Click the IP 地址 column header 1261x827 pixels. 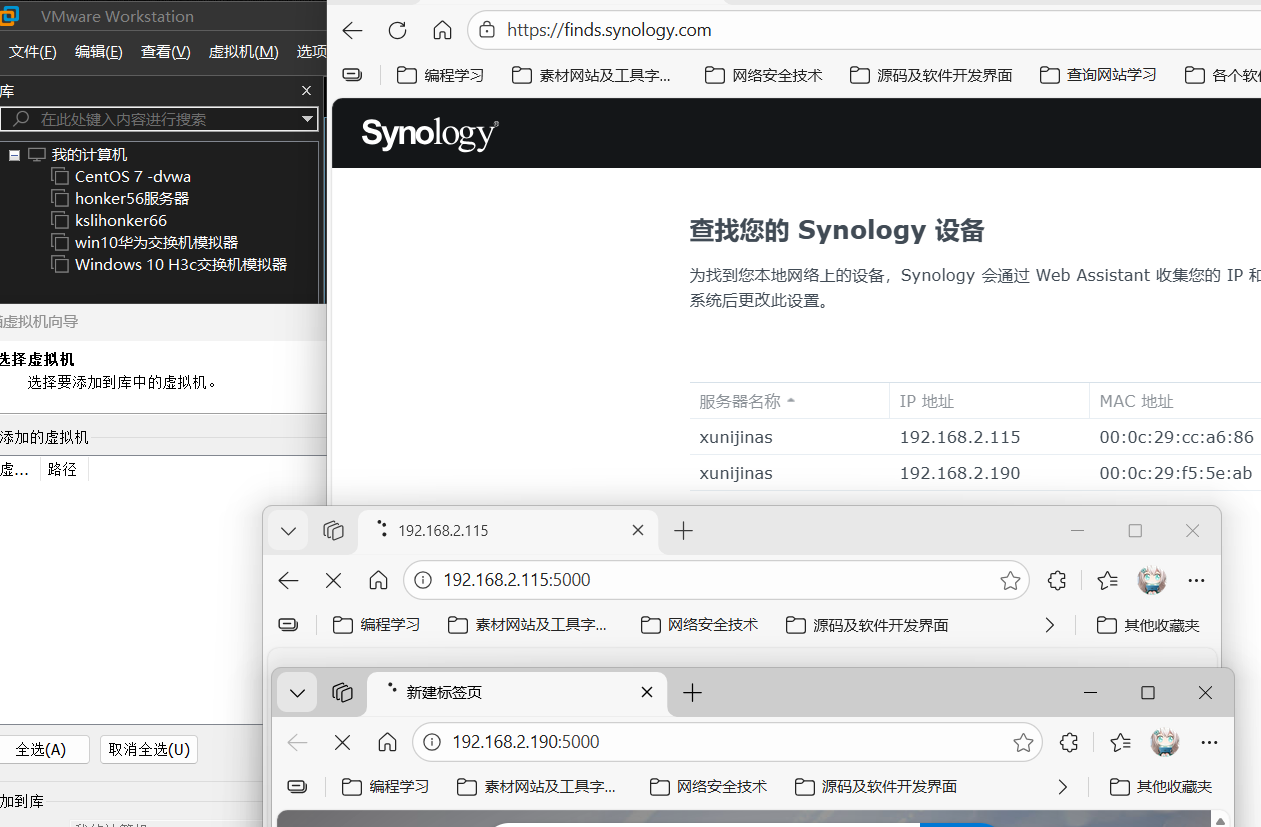[x=927, y=401]
